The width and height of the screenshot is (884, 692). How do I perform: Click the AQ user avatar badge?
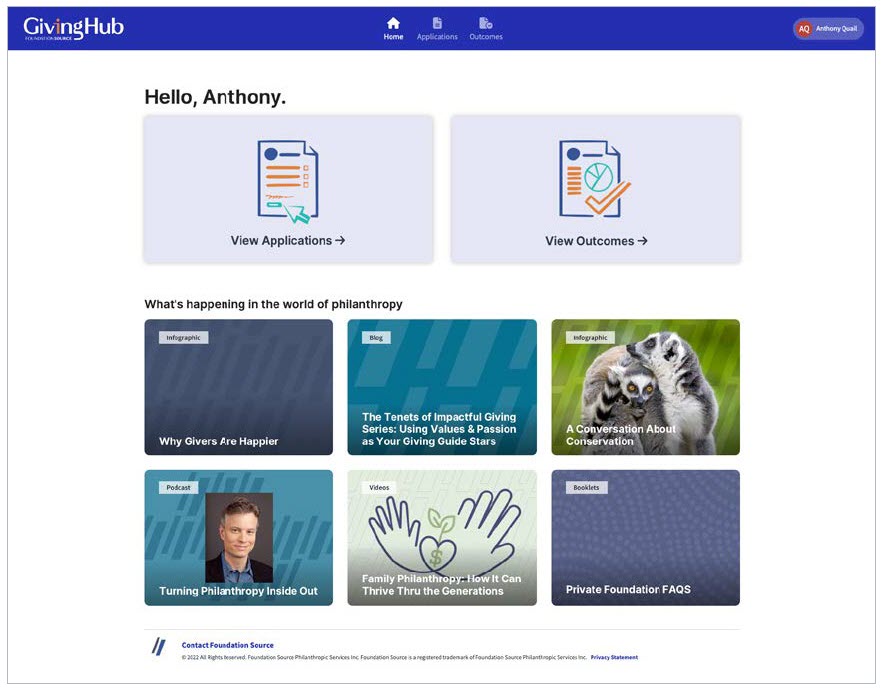(x=804, y=29)
